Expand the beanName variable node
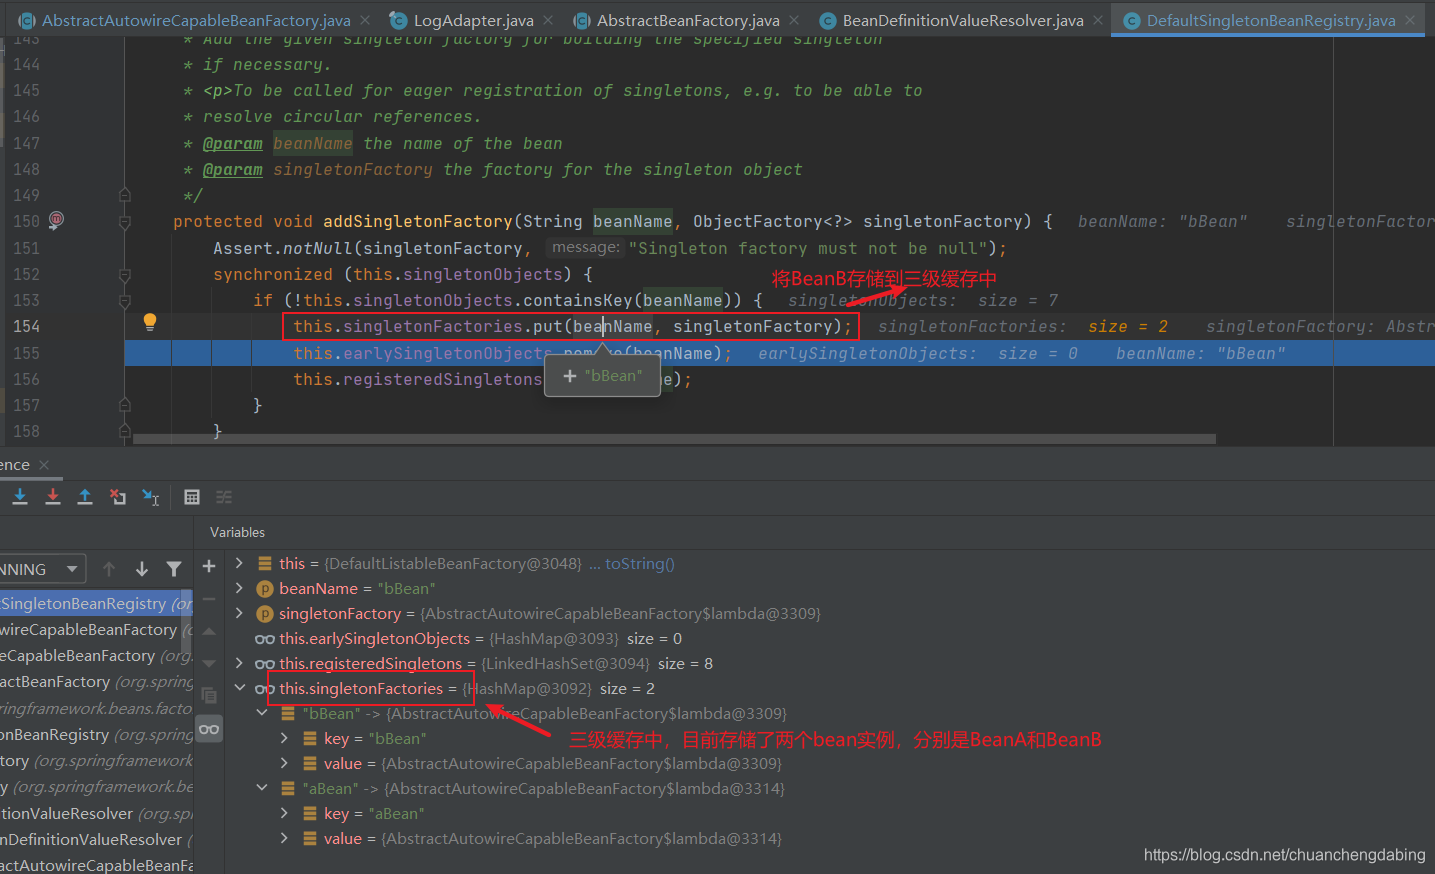Image resolution: width=1435 pixels, height=874 pixels. coord(239,588)
